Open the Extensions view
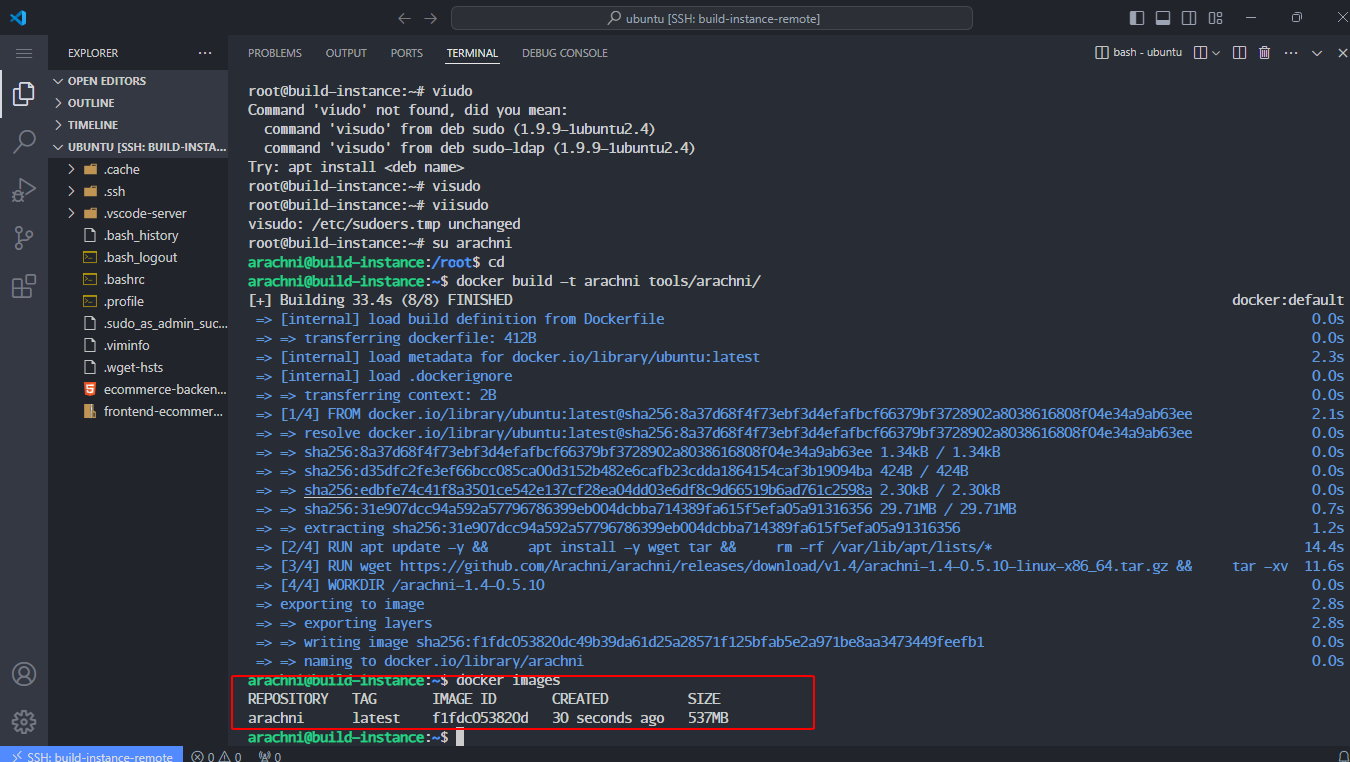Image resolution: width=1350 pixels, height=762 pixels. (x=24, y=287)
